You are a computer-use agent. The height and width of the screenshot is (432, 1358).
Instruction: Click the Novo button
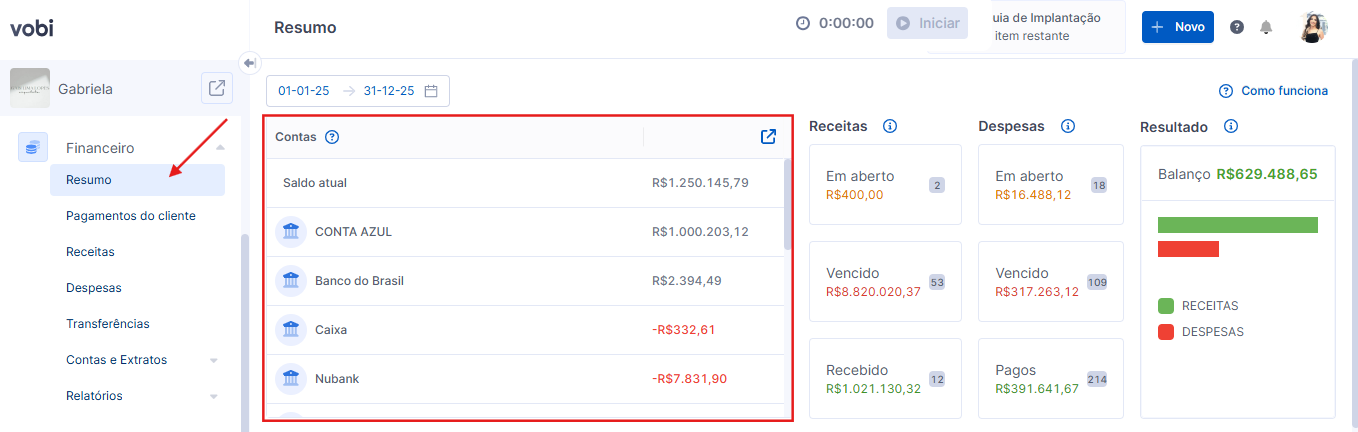click(x=1177, y=27)
